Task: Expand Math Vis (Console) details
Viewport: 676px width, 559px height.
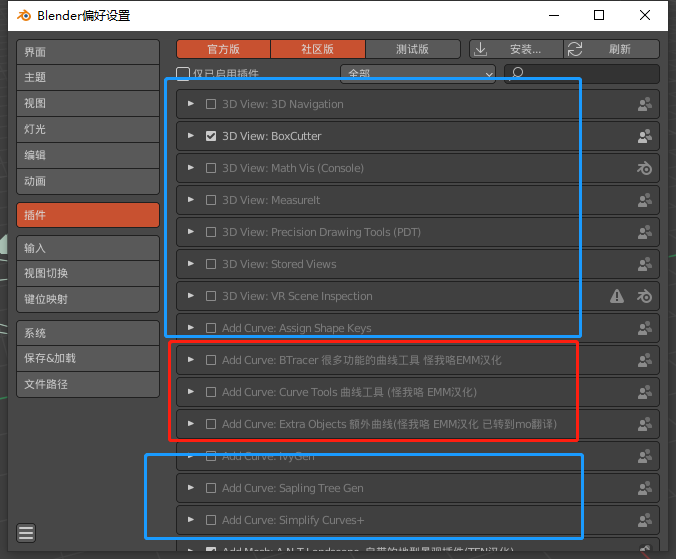Action: tap(191, 168)
